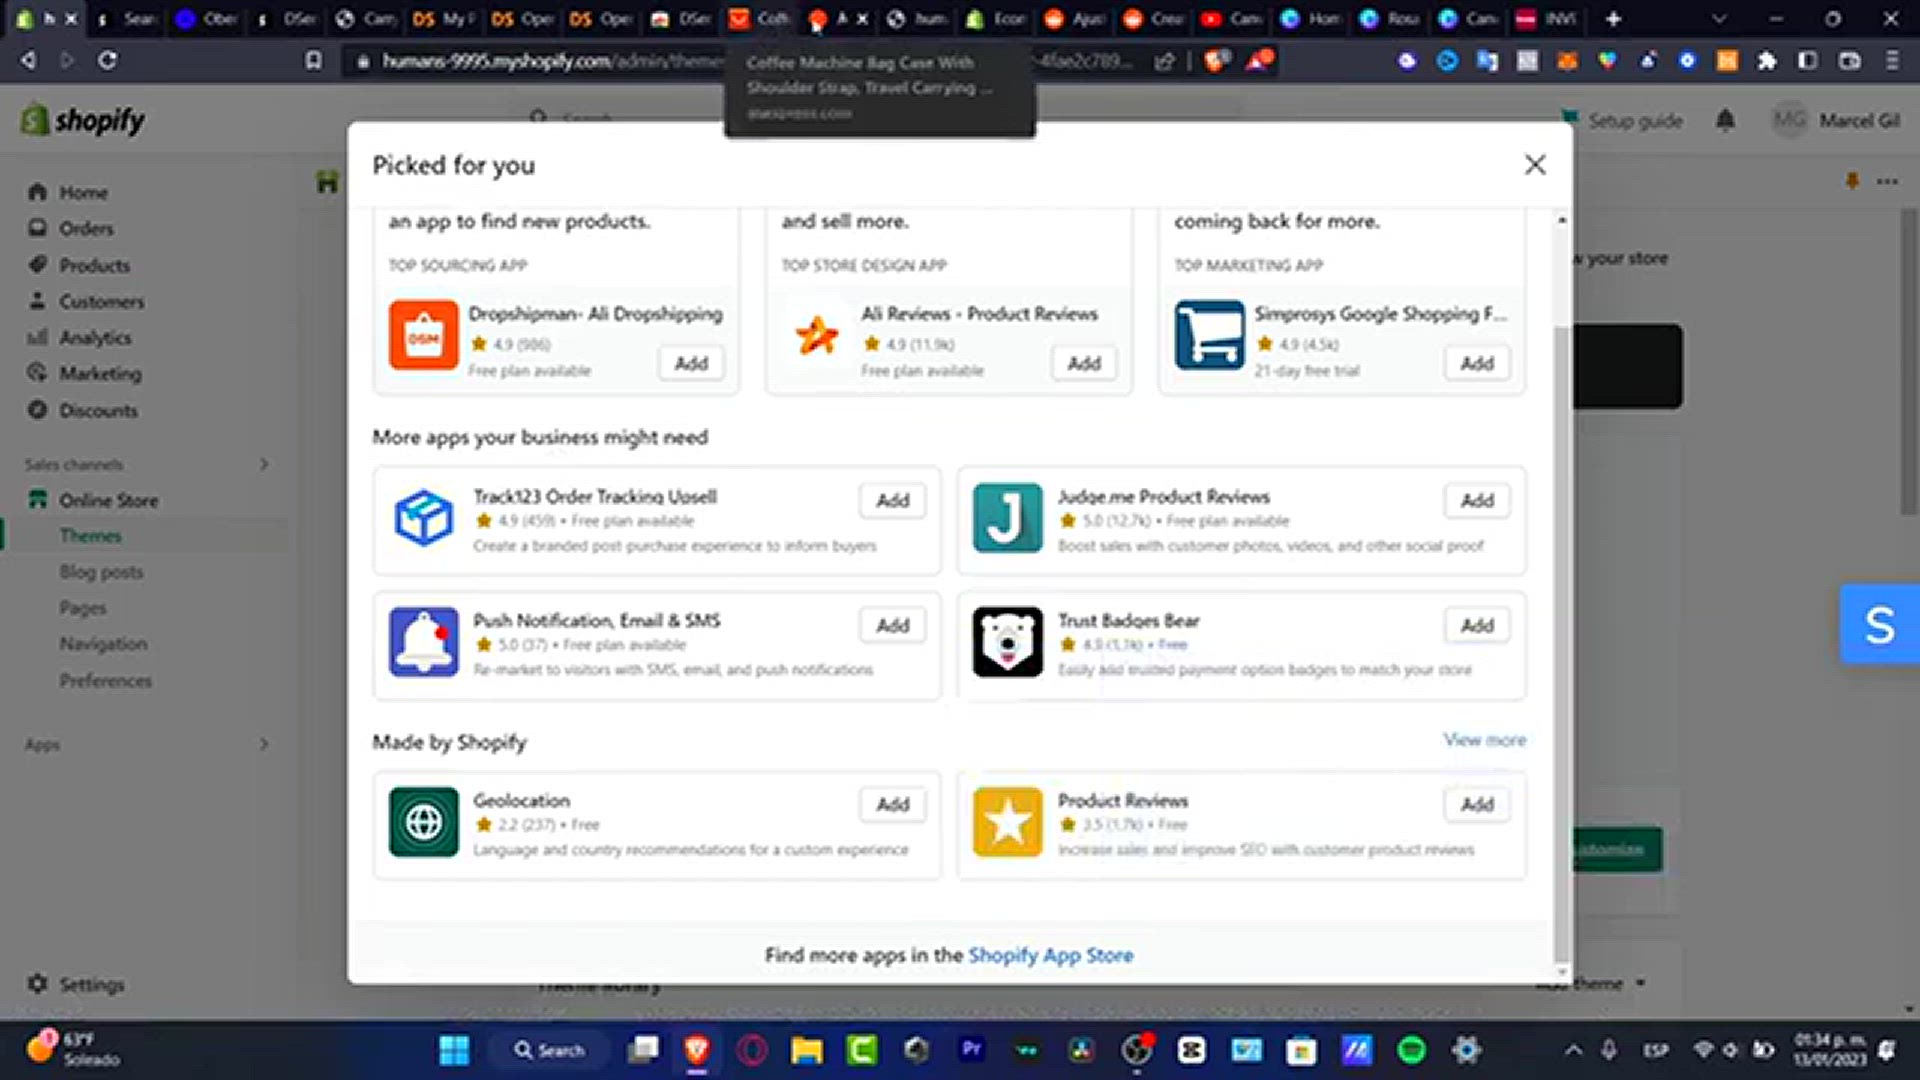Screen dimensions: 1920x1080
Task: Add Judge.me Product Reviews app
Action: (1477, 500)
